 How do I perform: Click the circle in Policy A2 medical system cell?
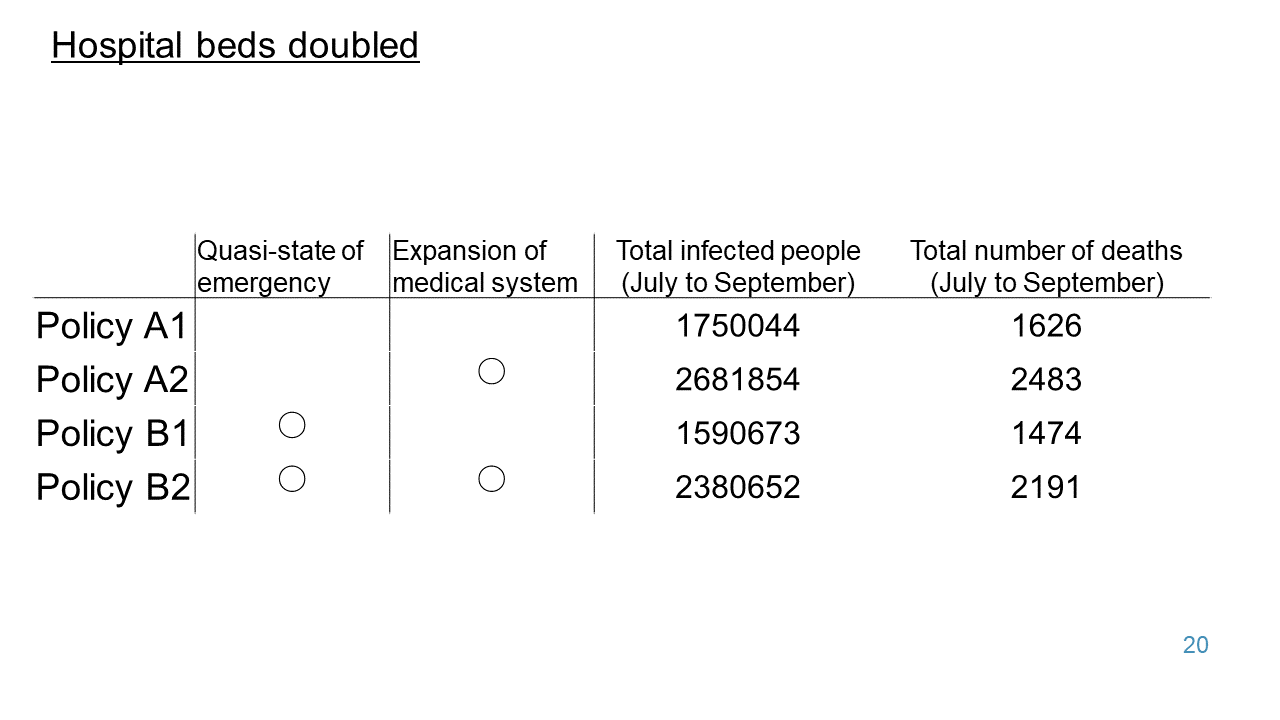click(491, 372)
